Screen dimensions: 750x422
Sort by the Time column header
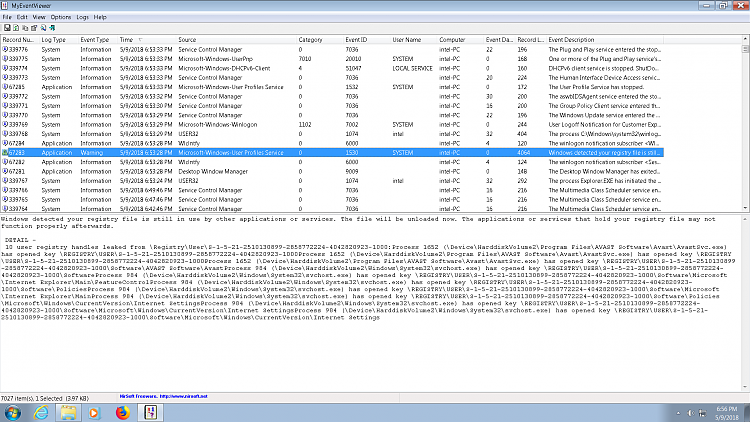click(x=147, y=40)
